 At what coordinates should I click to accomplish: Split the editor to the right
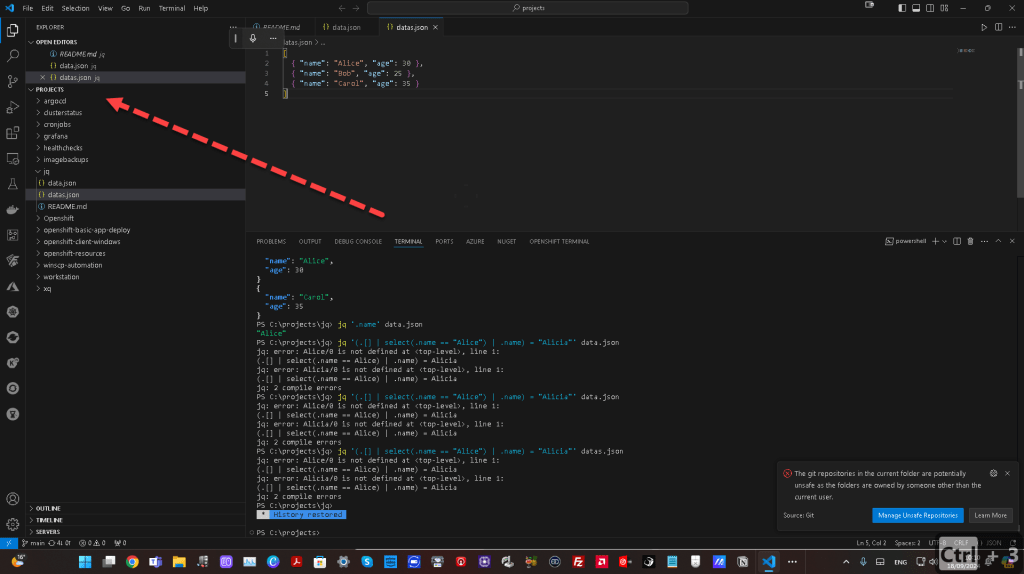coord(998,27)
